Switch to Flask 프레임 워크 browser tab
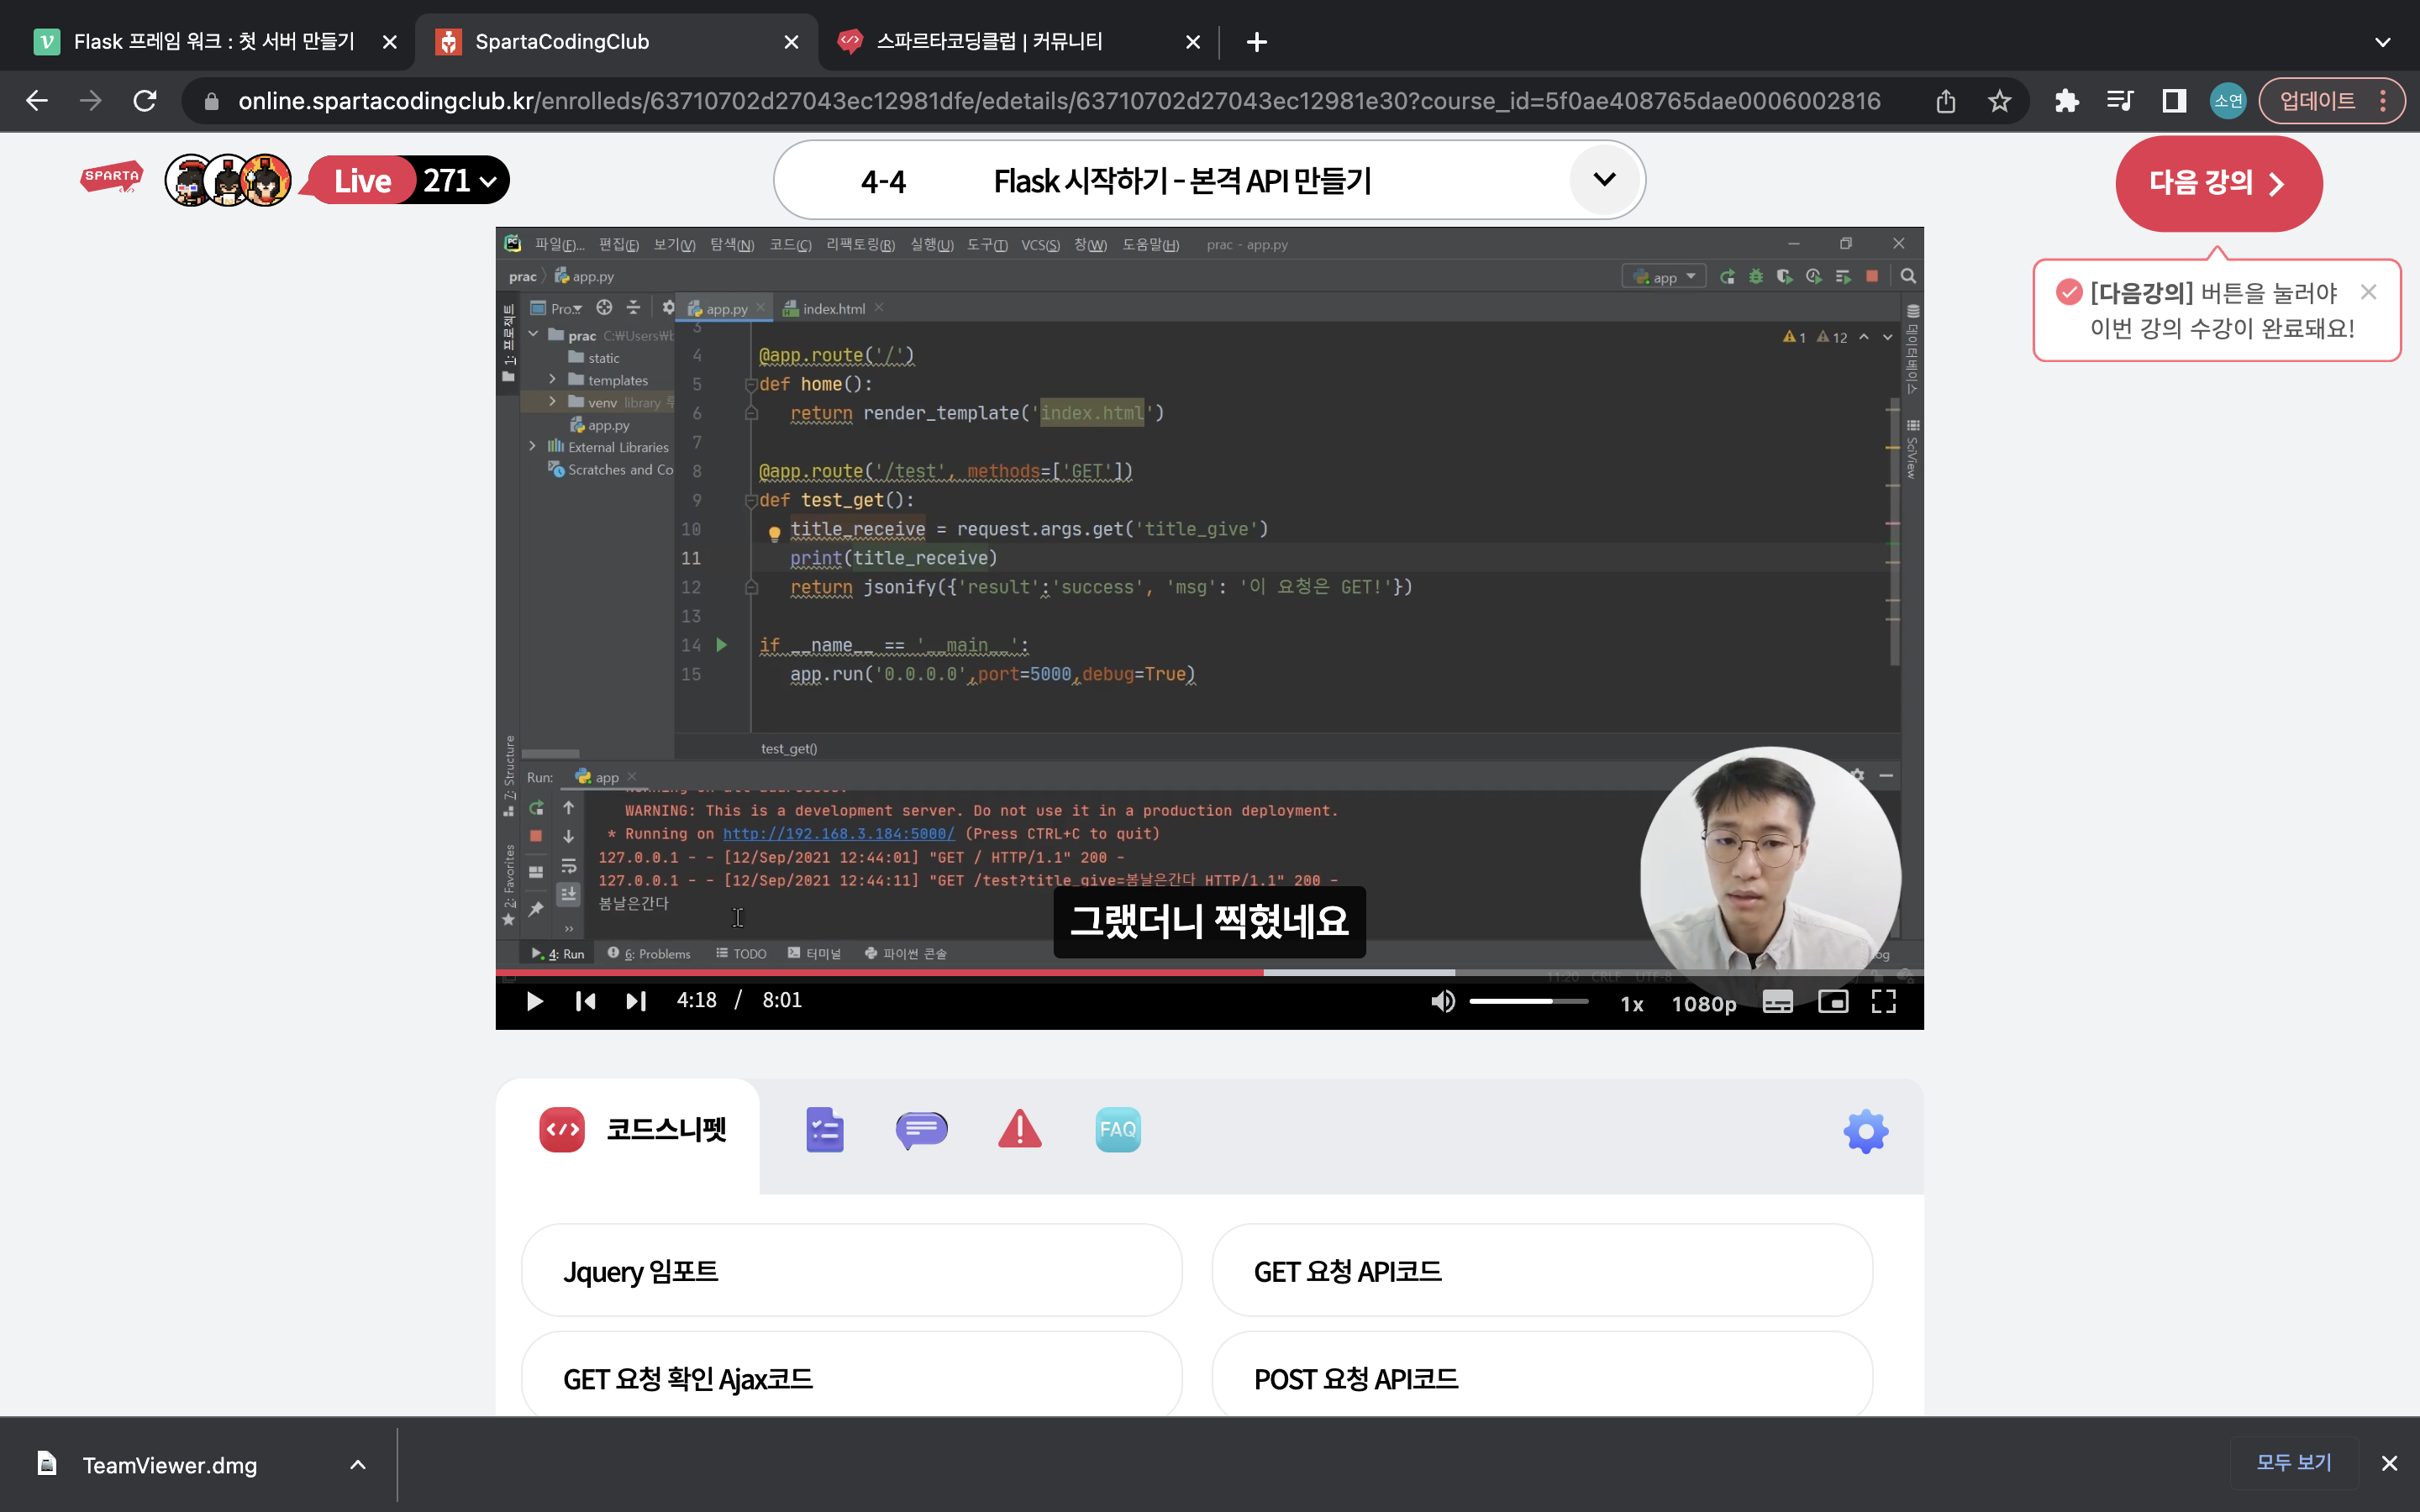 pos(213,42)
